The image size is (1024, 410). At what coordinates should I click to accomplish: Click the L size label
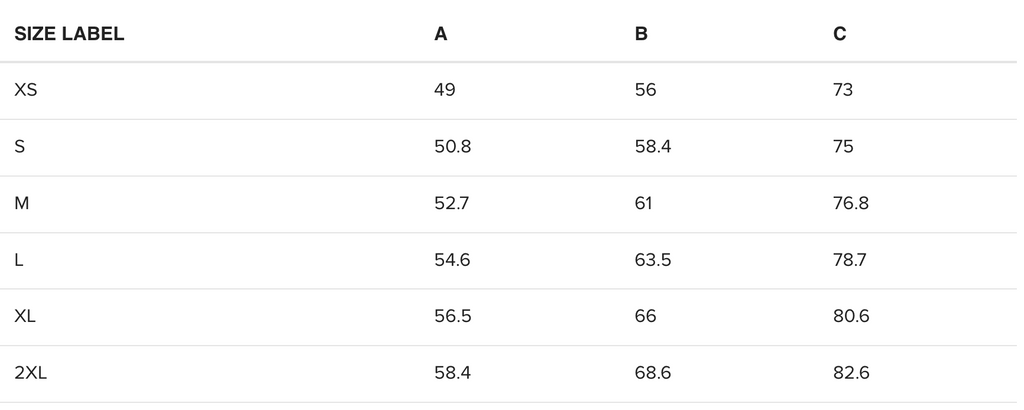tap(20, 260)
